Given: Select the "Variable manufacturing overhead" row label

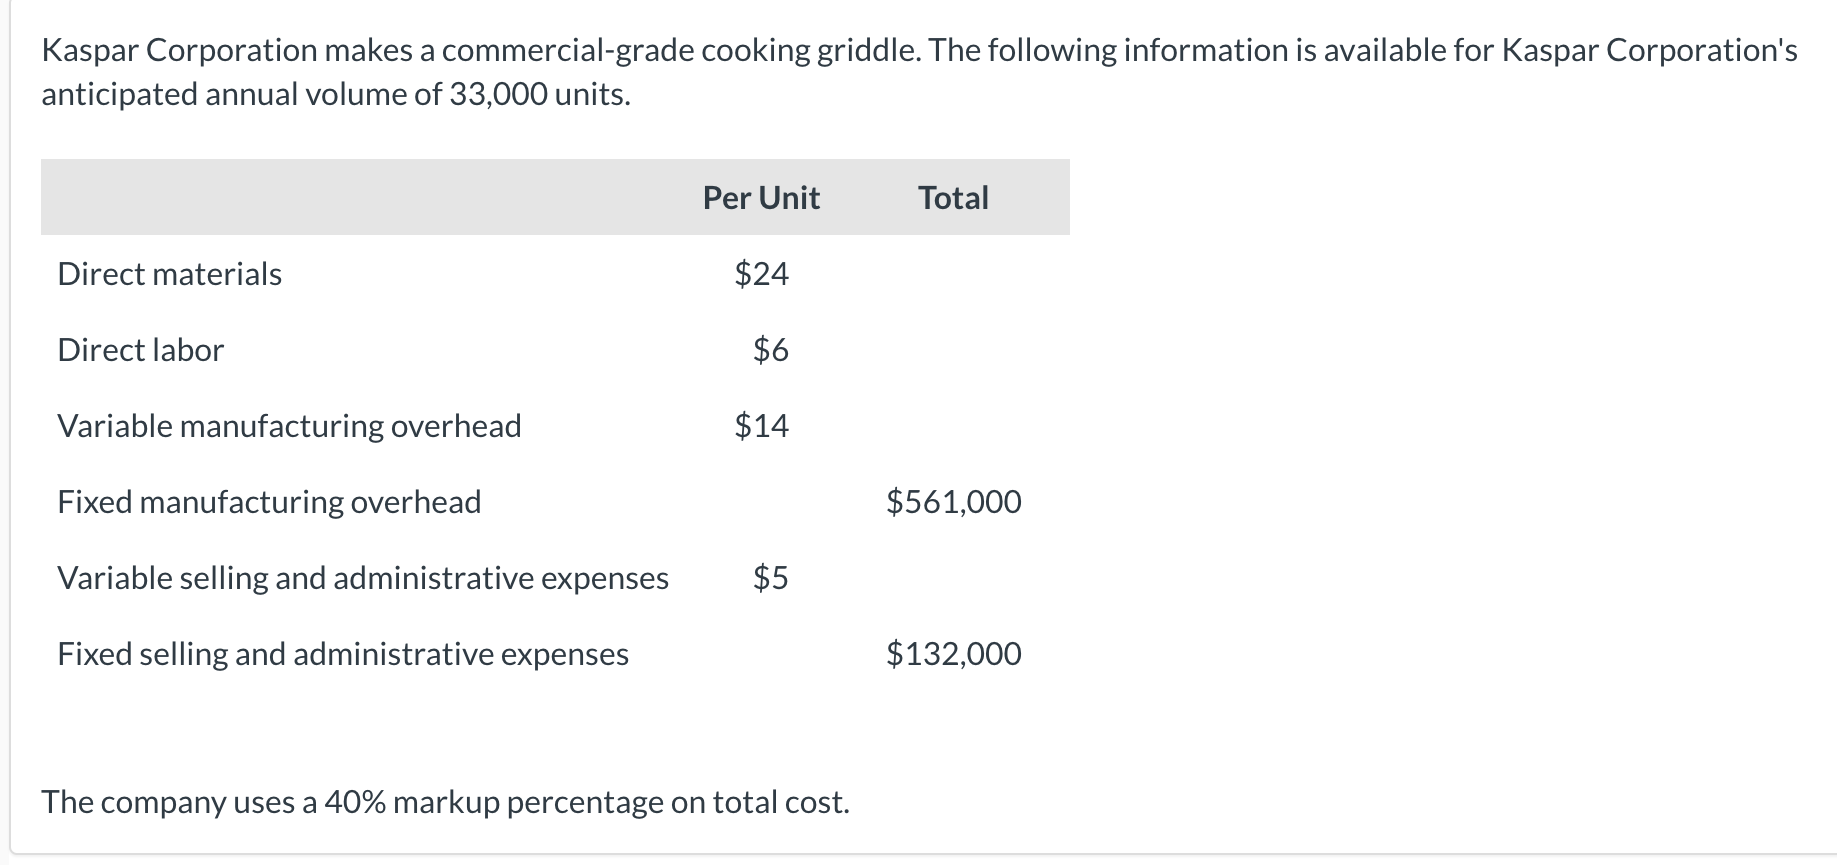Looking at the screenshot, I should (289, 426).
